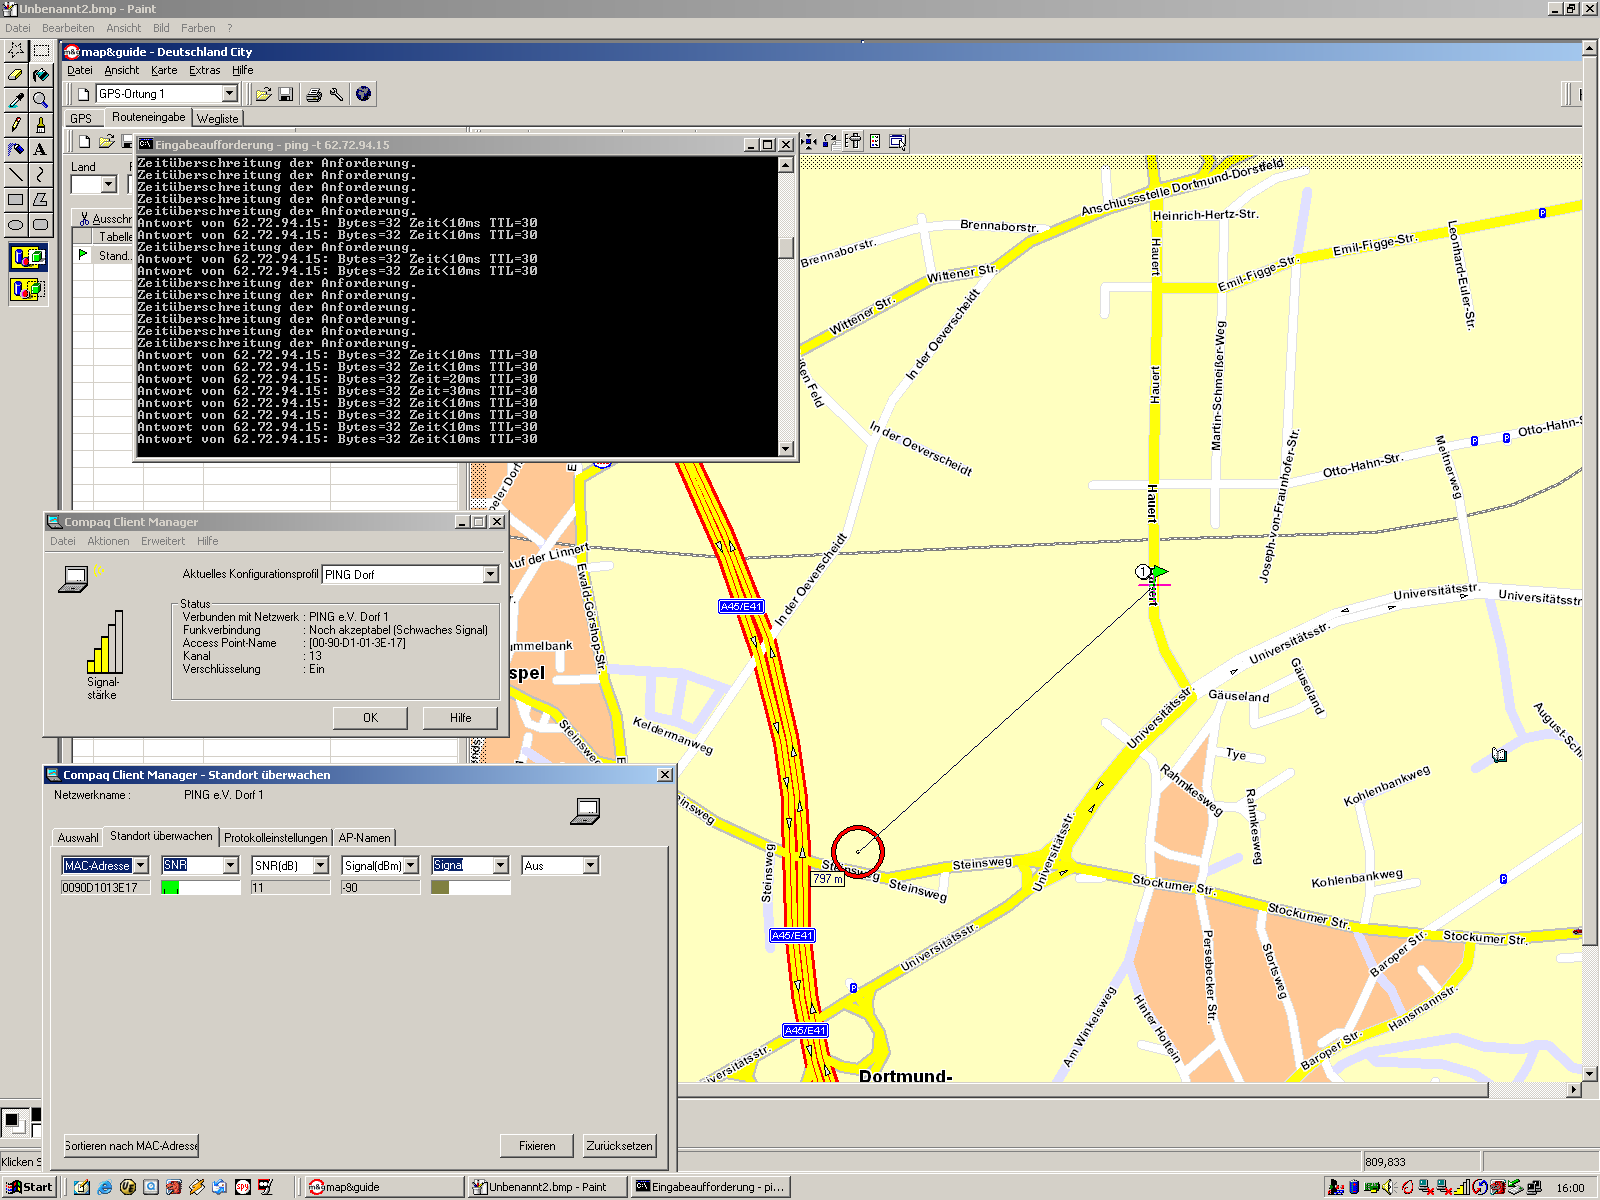
Task: Select the Free-Form Select tool in Paint
Action: (x=16, y=50)
